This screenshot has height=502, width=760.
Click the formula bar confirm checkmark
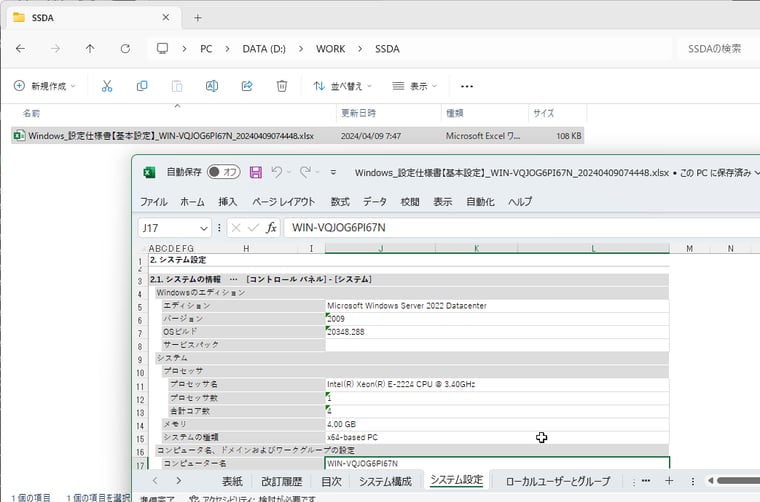[253, 228]
